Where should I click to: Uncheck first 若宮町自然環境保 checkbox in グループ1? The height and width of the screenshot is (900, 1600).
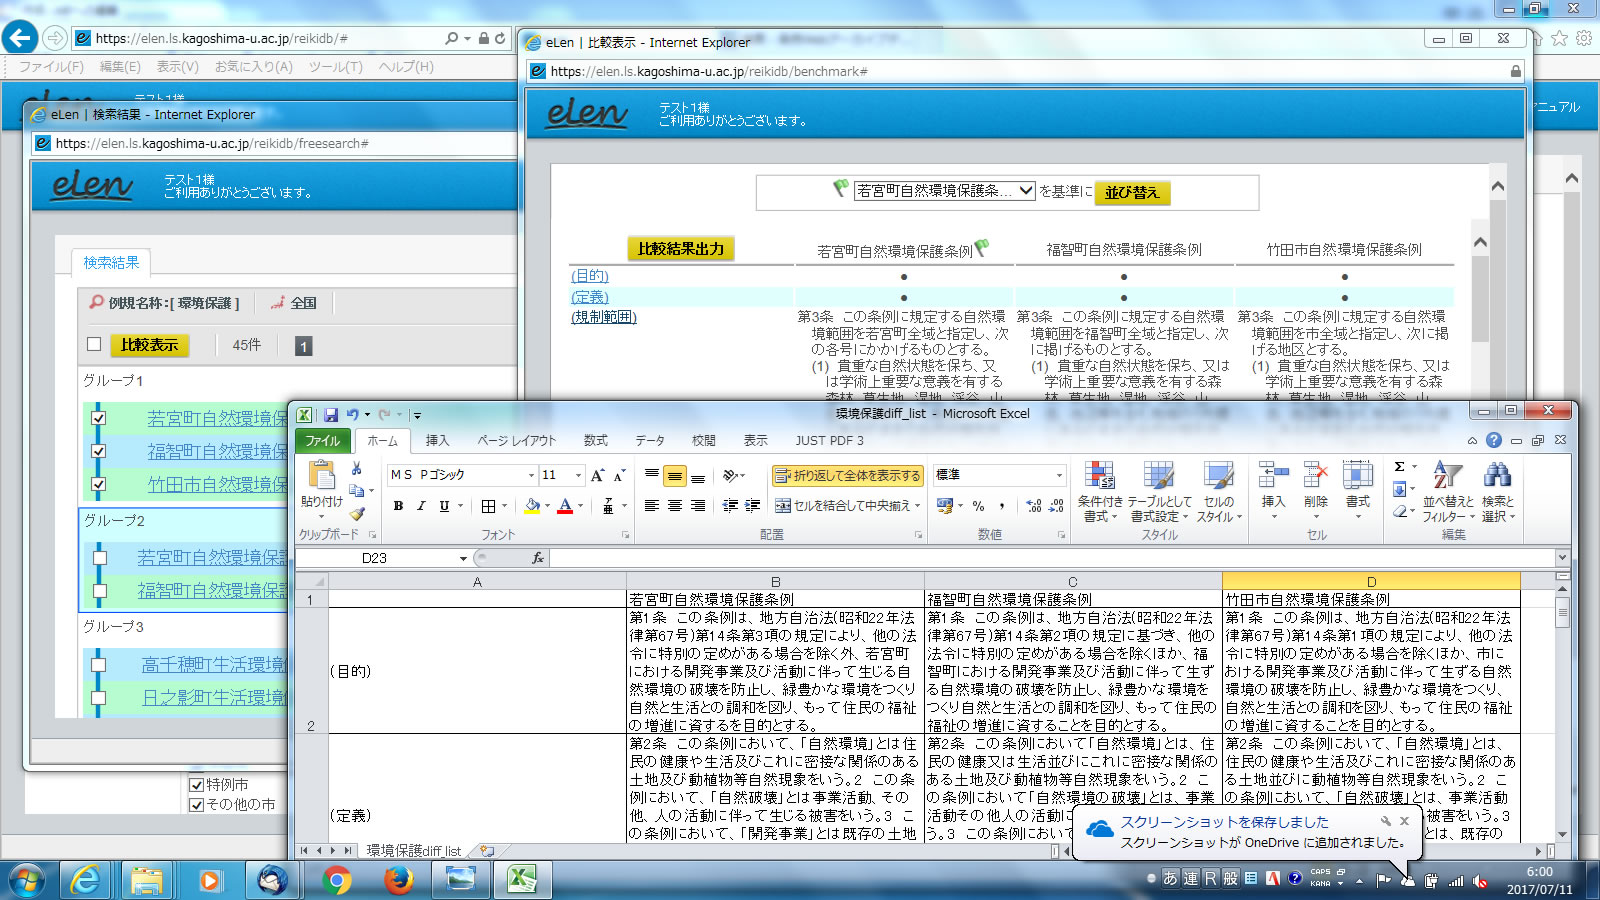pos(98,418)
